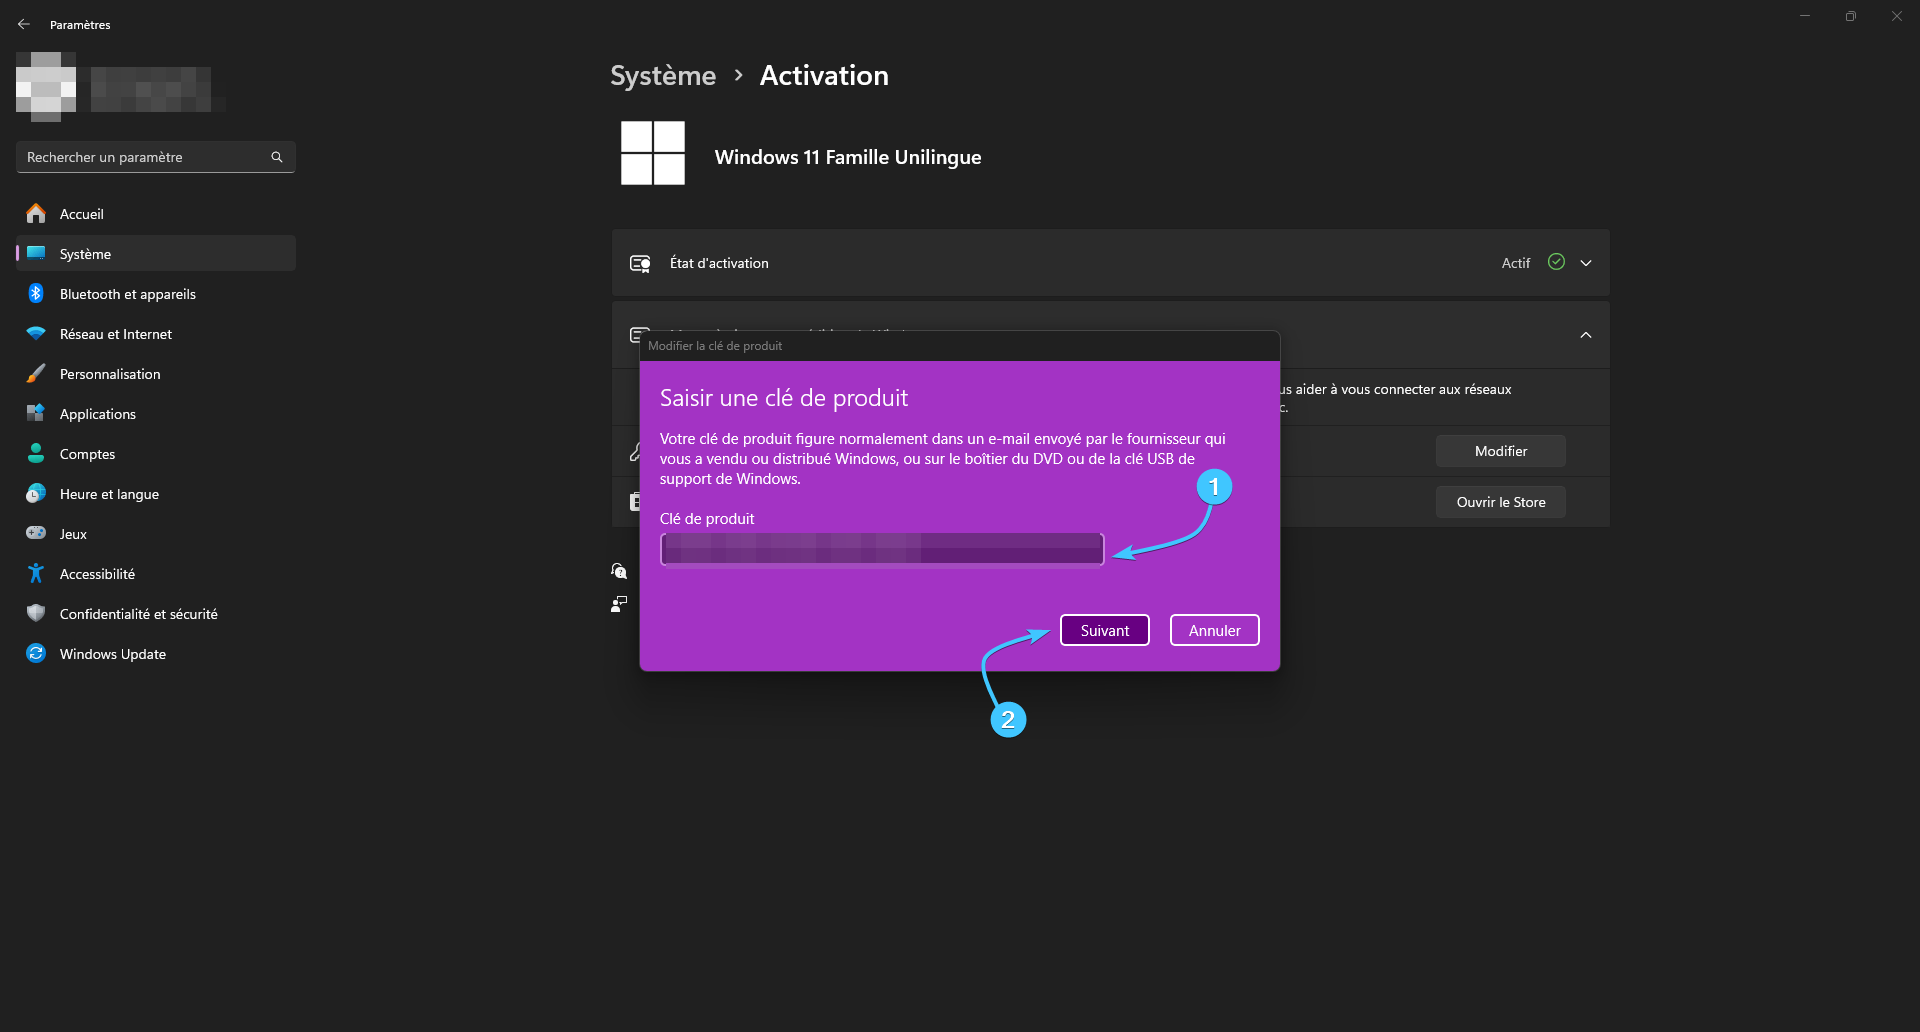Go to Réseau et Internet
The width and height of the screenshot is (1920, 1032).
[x=156, y=334]
